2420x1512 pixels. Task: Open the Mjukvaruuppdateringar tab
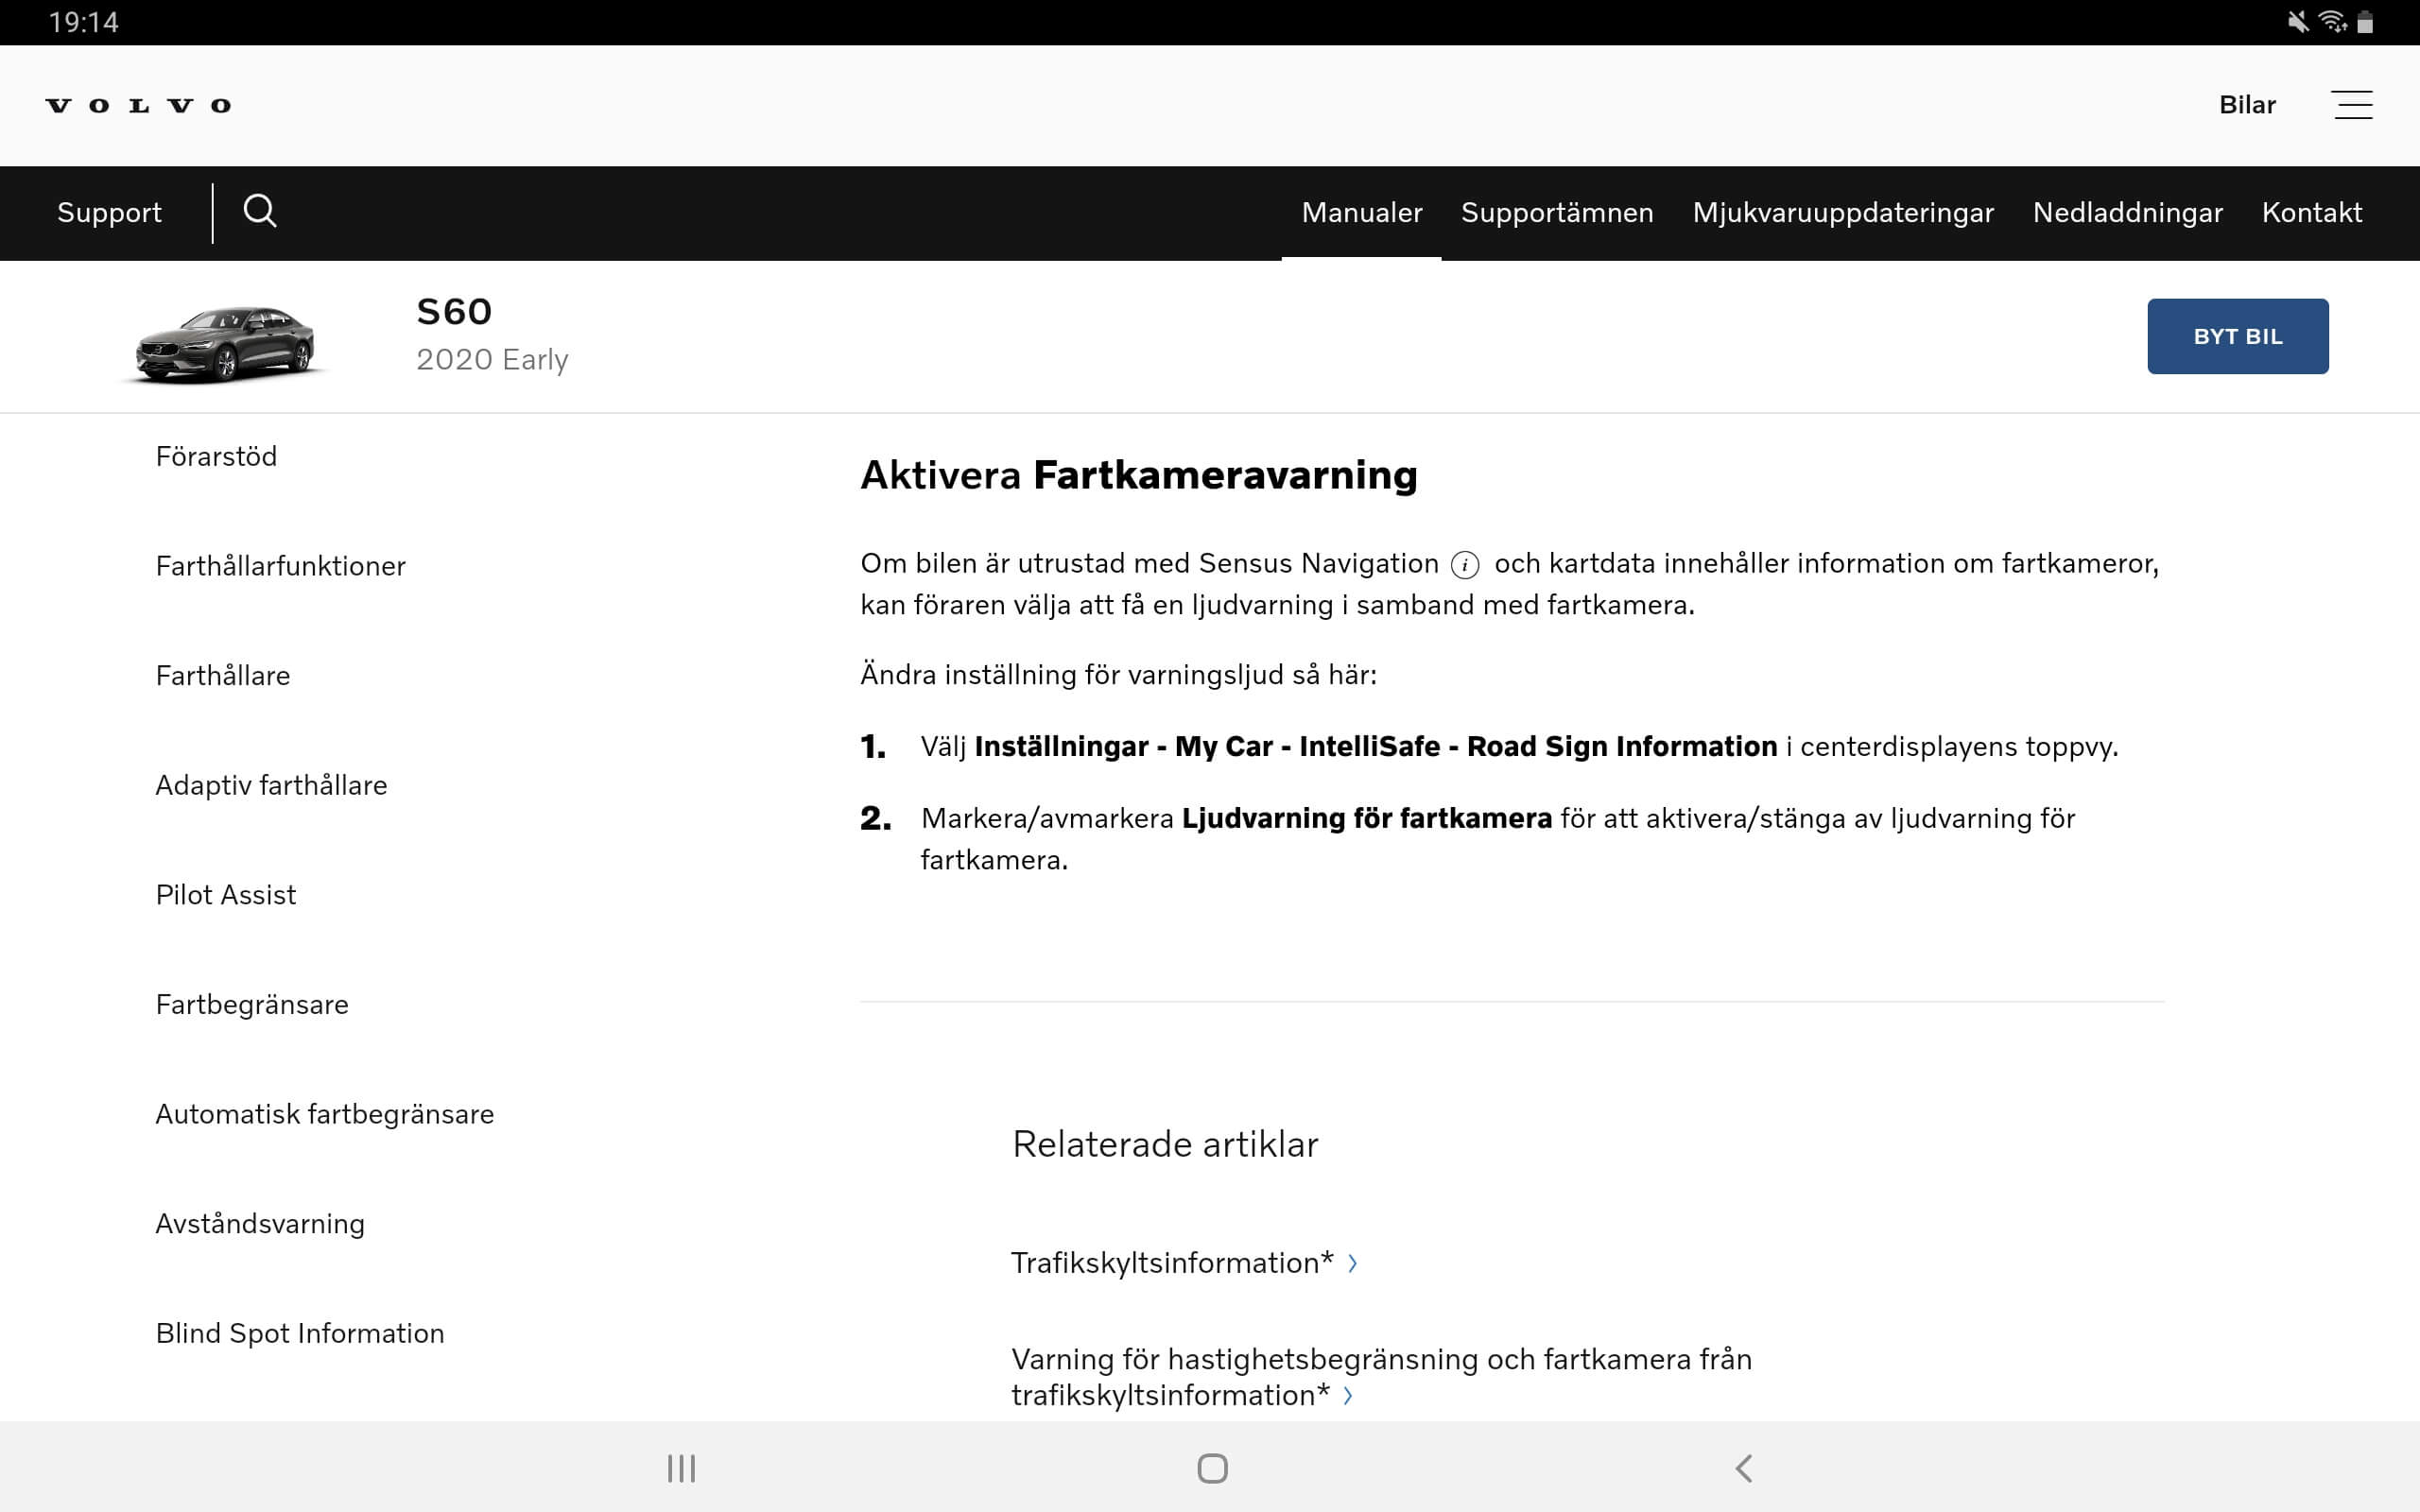tap(1843, 212)
